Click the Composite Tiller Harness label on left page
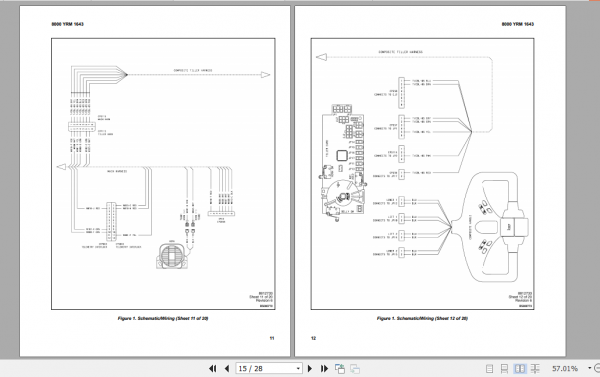This screenshot has width=600, height=377. (x=193, y=71)
